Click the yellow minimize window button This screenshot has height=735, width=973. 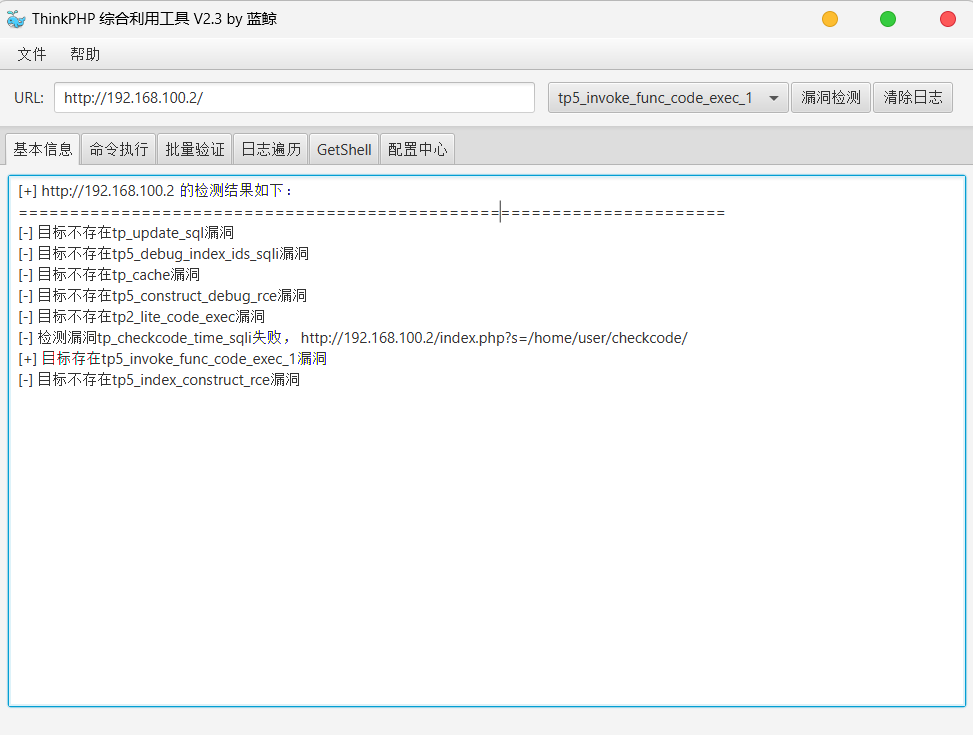pyautogui.click(x=830, y=19)
